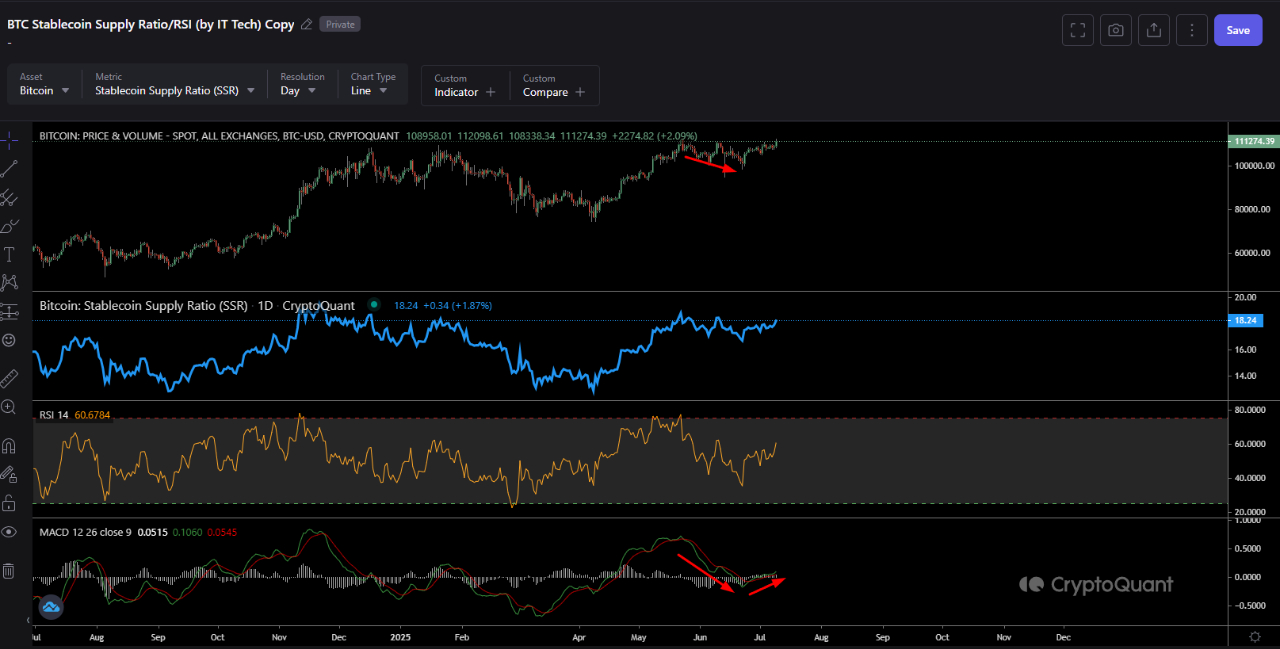Open the remove drawings trash tool
1280x649 pixels.
10,570
